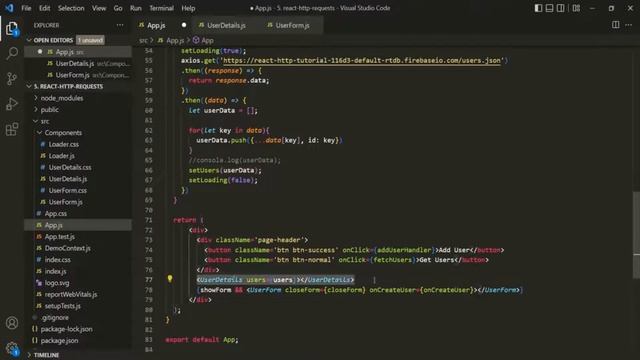Customize layout icon in title bar
The width and height of the screenshot is (640, 360).
(x=576, y=8)
